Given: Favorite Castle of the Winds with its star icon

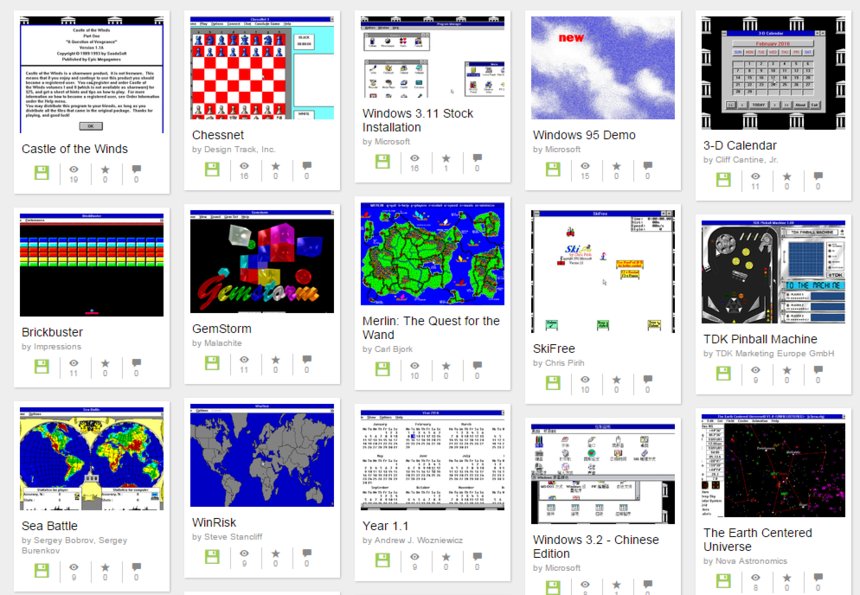Looking at the screenshot, I should [x=105, y=169].
